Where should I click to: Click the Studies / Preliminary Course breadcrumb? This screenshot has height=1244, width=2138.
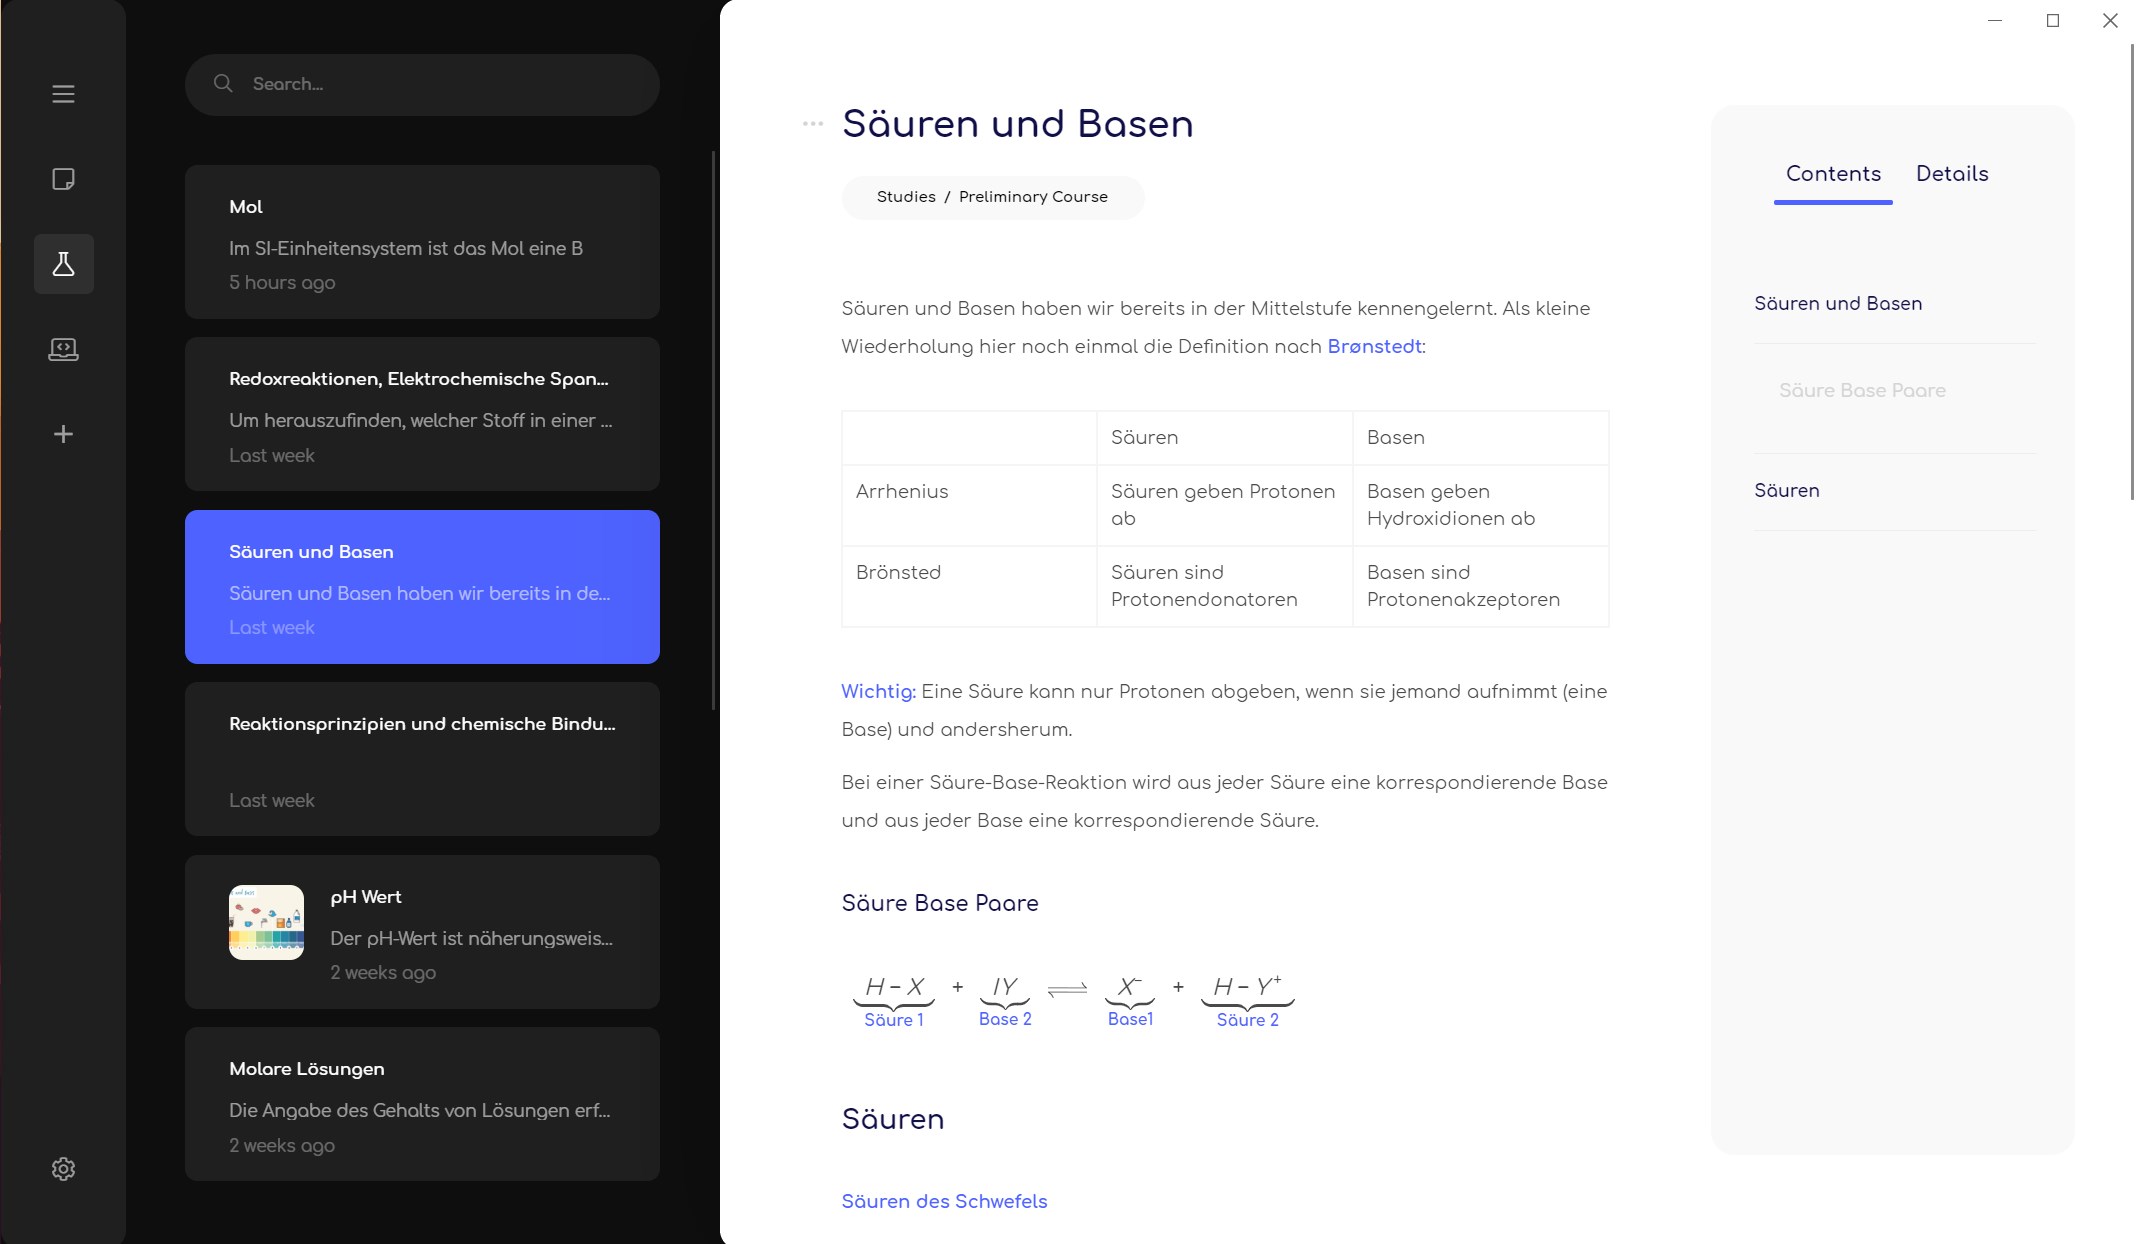991,197
